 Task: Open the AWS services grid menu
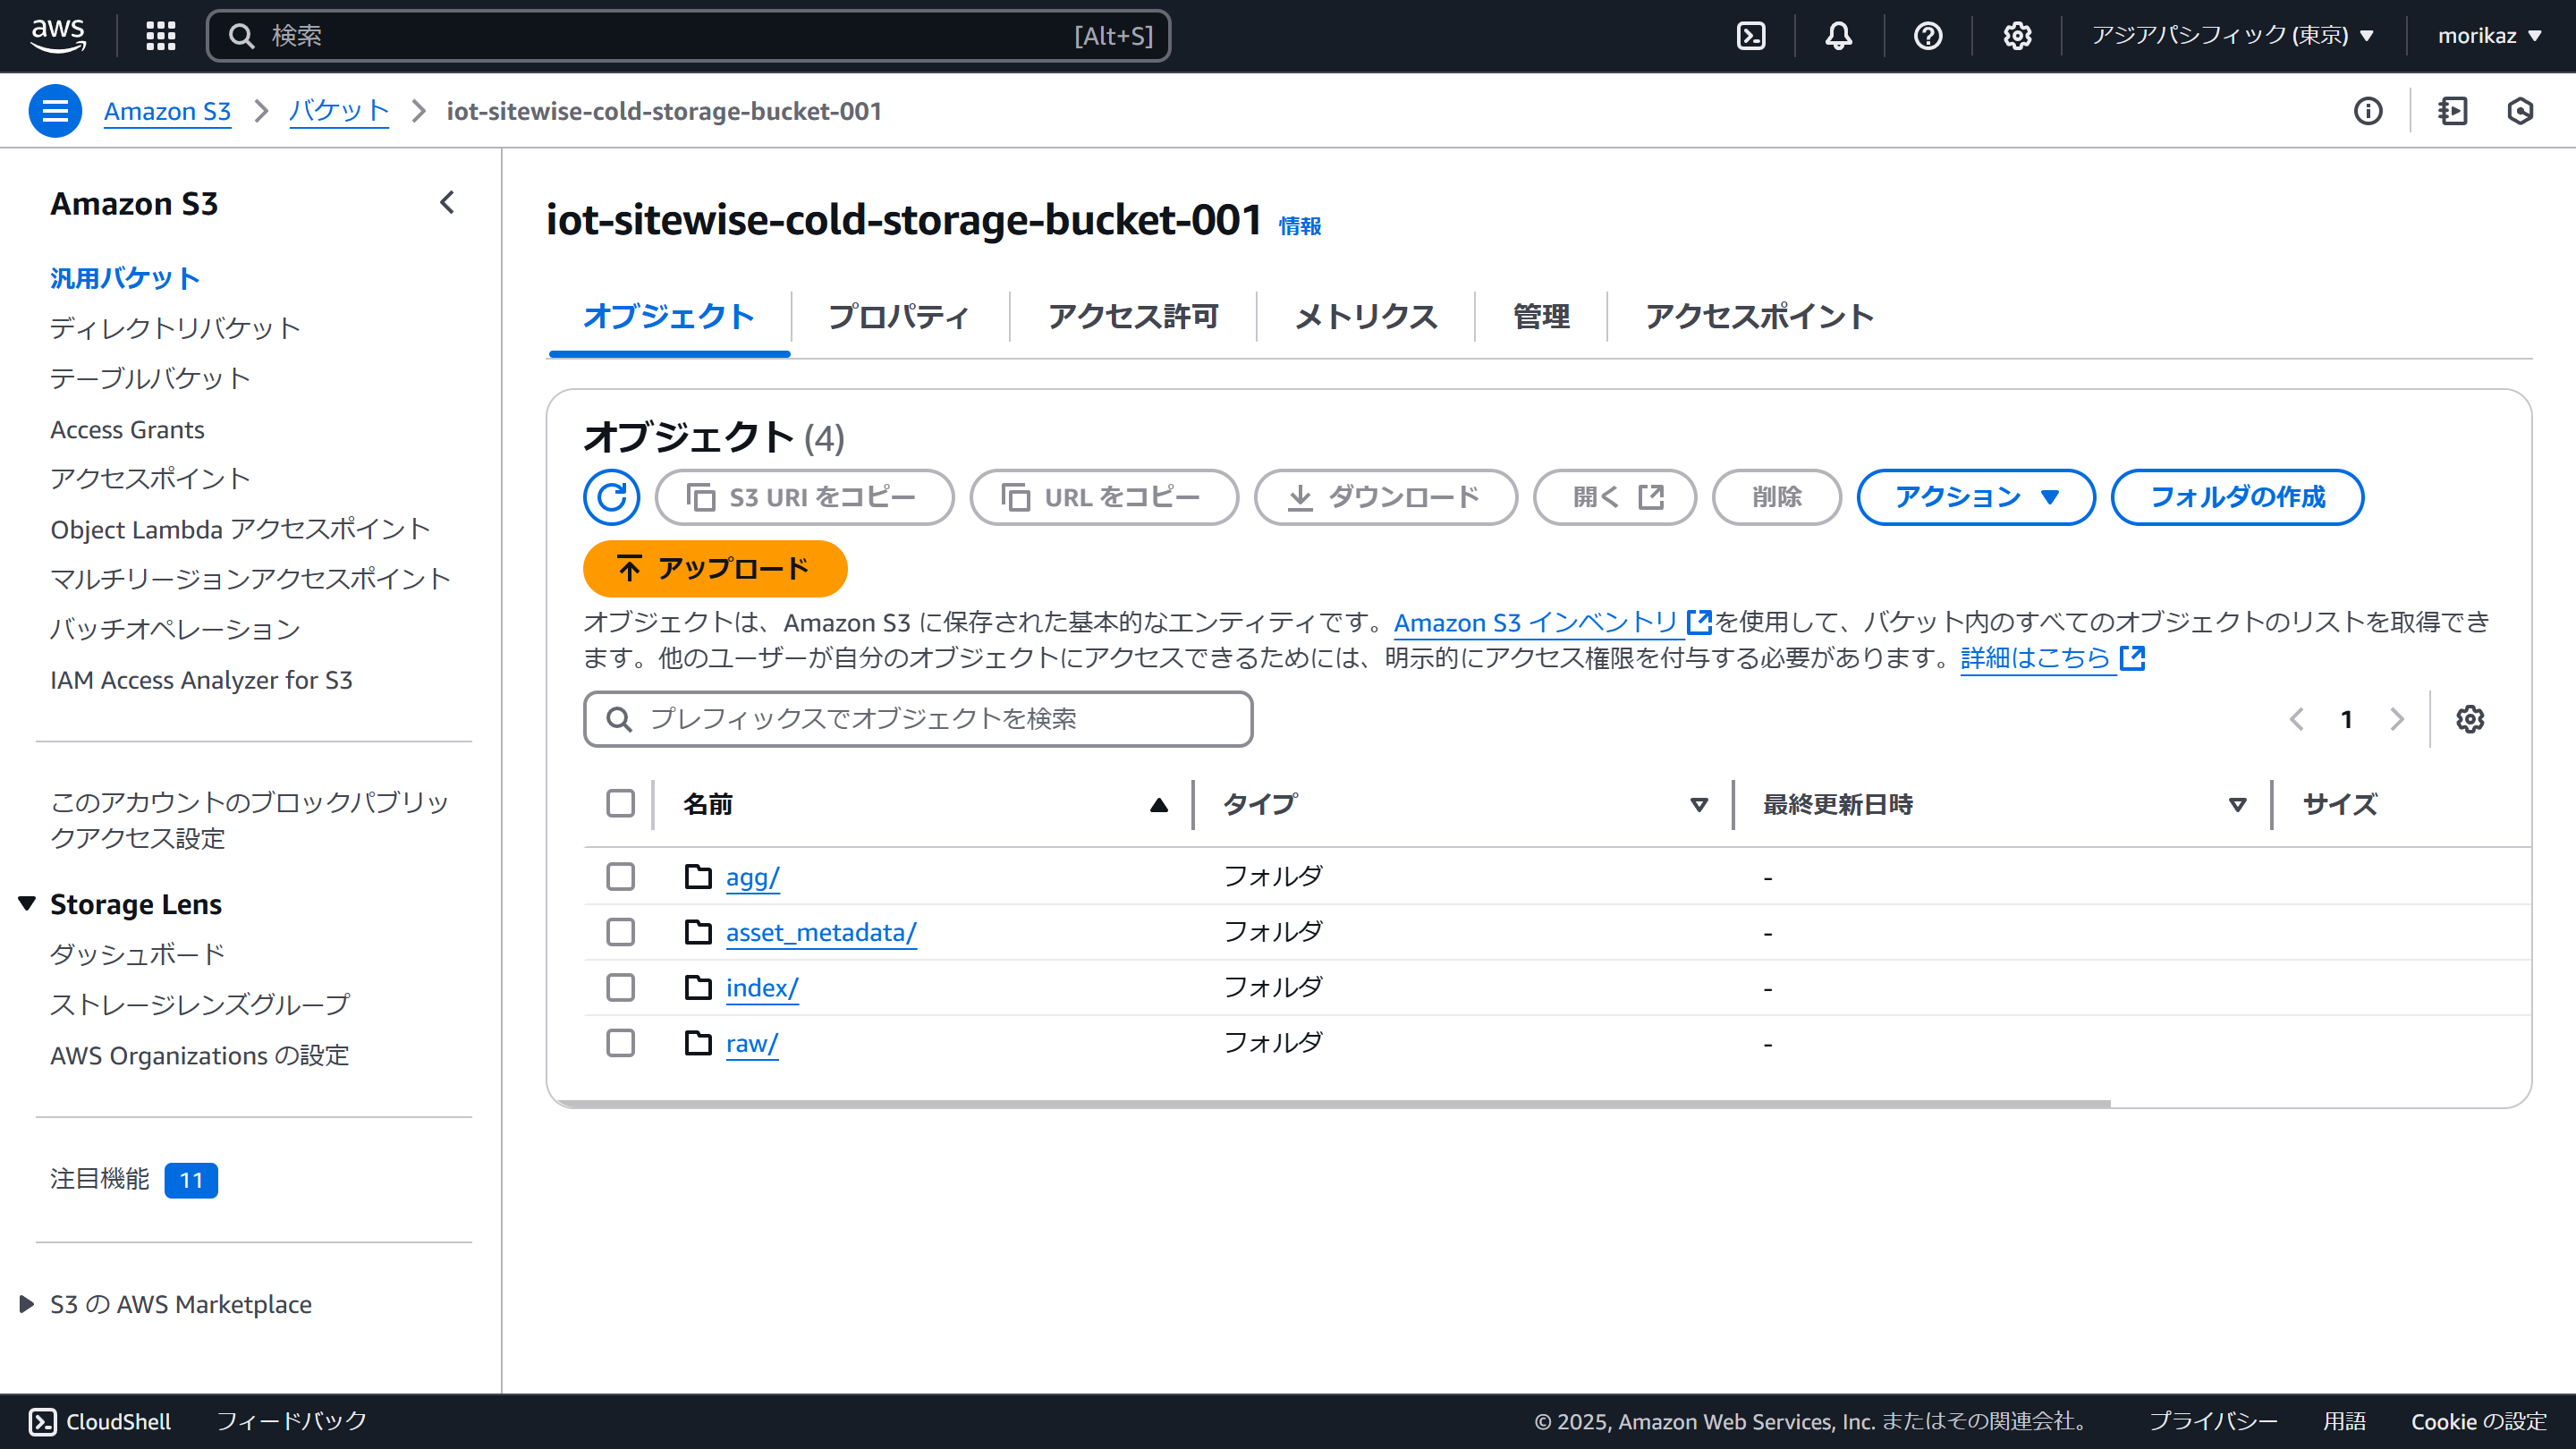[161, 36]
